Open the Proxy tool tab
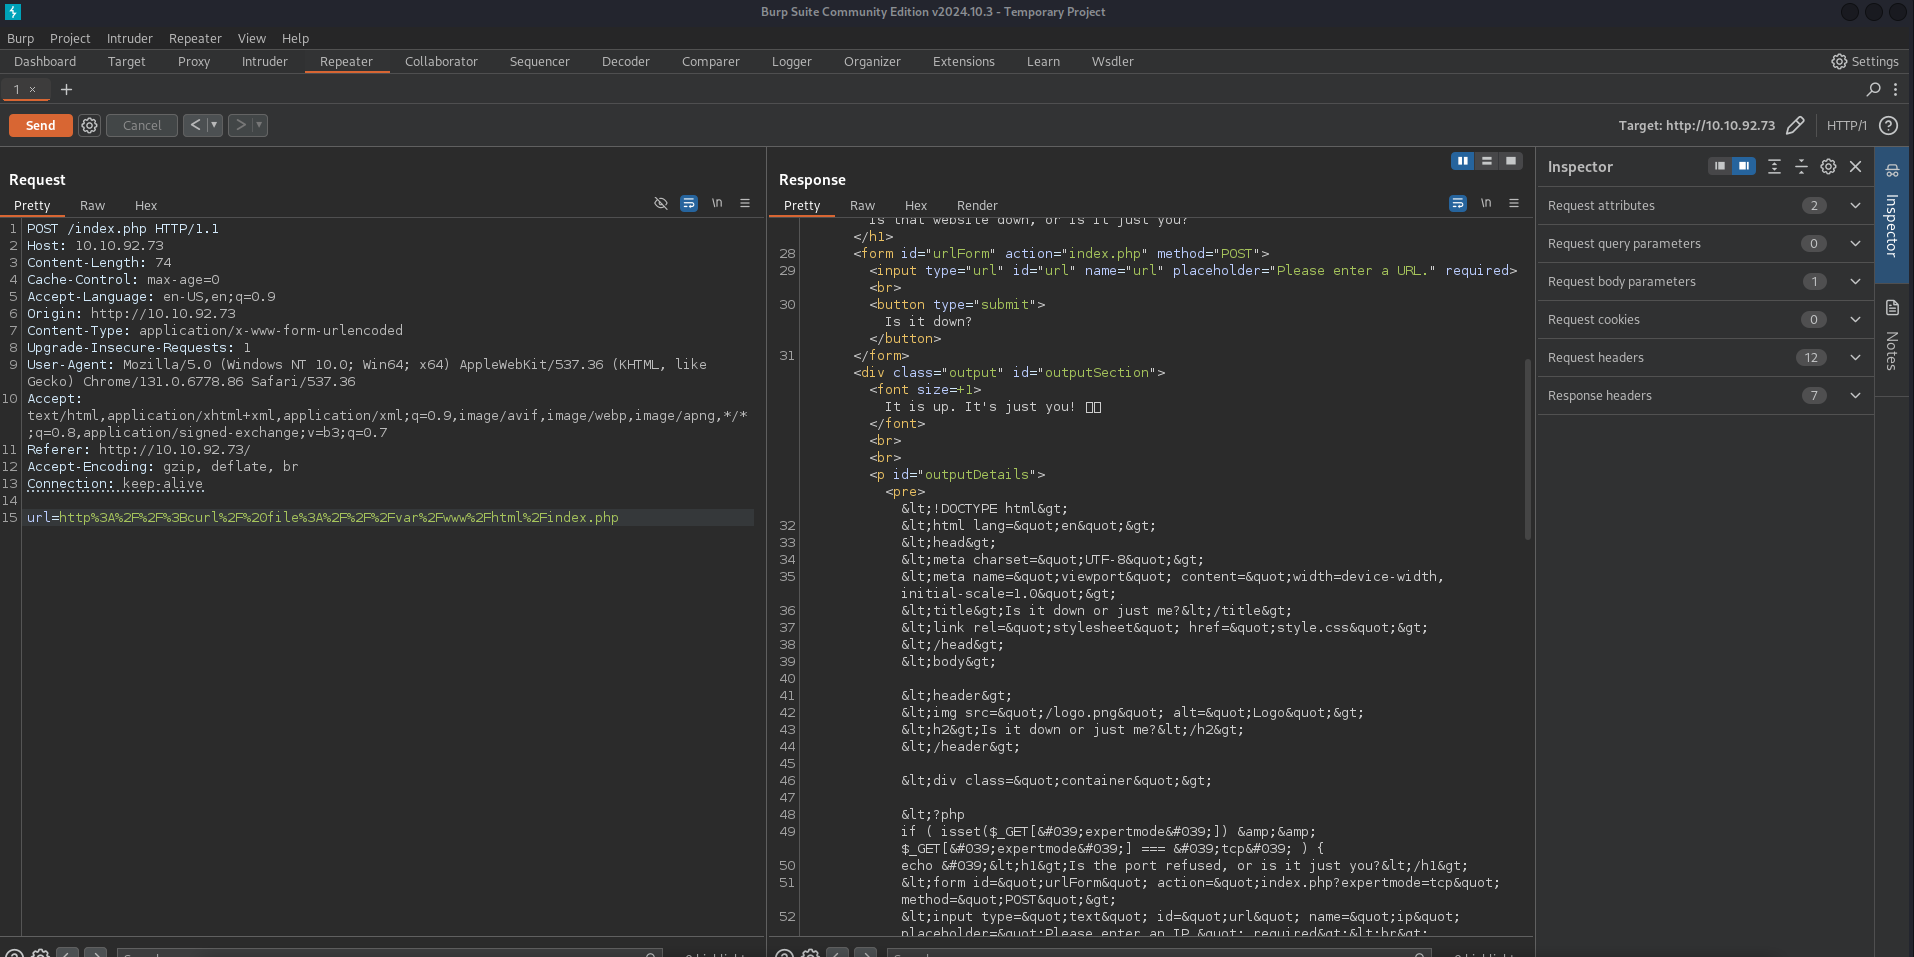The width and height of the screenshot is (1914, 957). [x=194, y=61]
